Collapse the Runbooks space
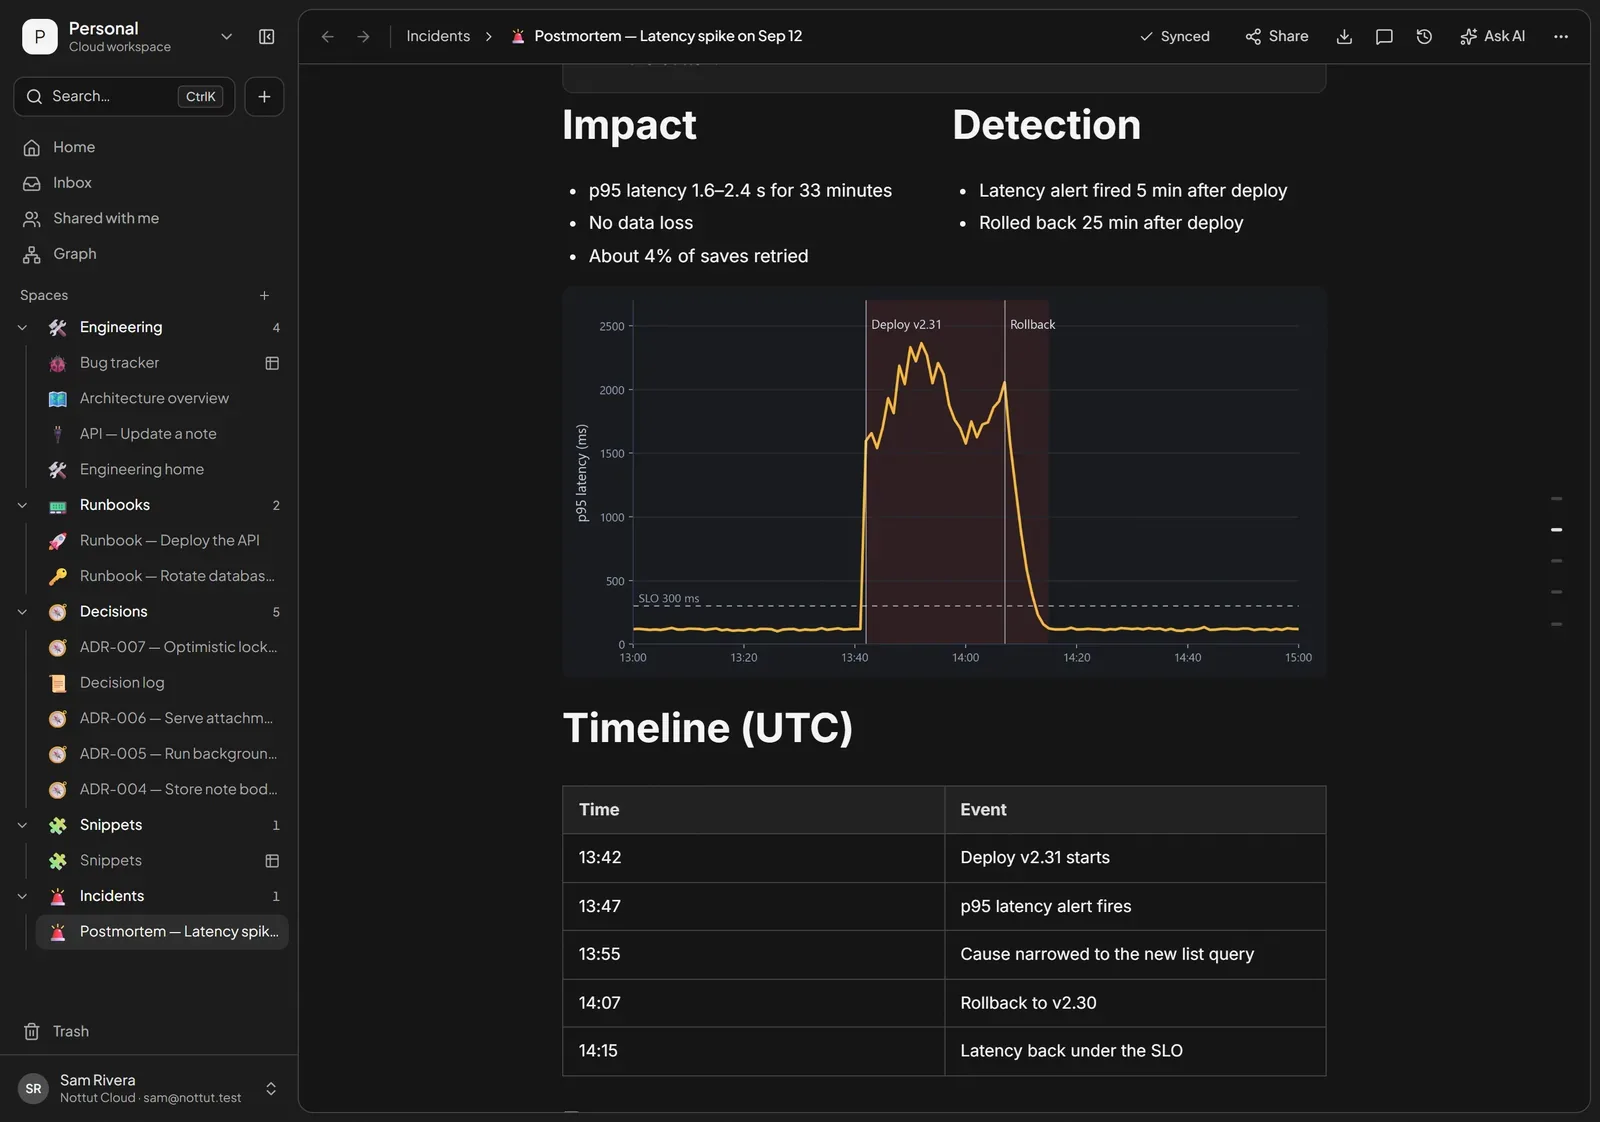1600x1122 pixels. [22, 506]
